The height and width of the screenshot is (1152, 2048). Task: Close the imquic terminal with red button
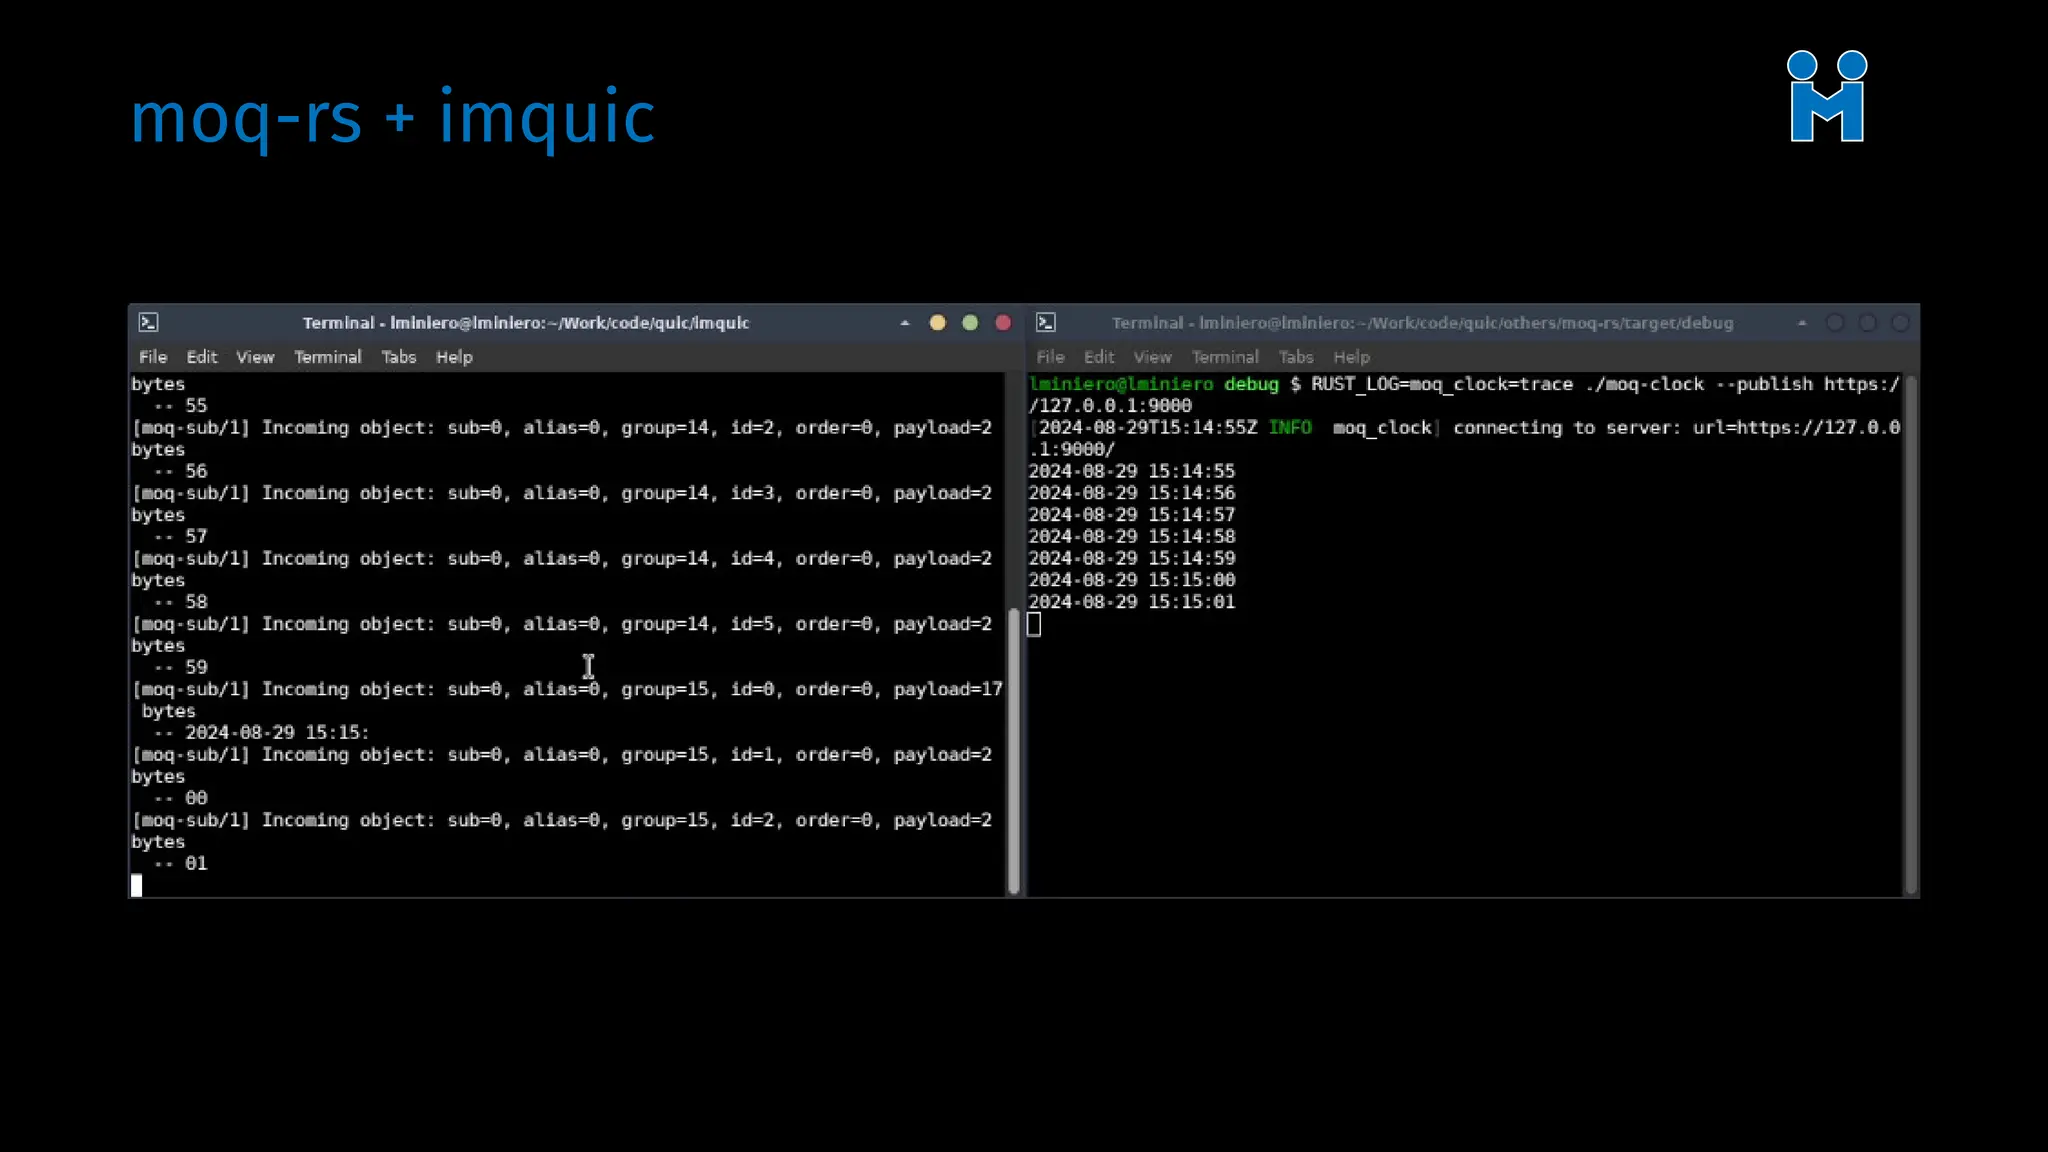[1003, 322]
